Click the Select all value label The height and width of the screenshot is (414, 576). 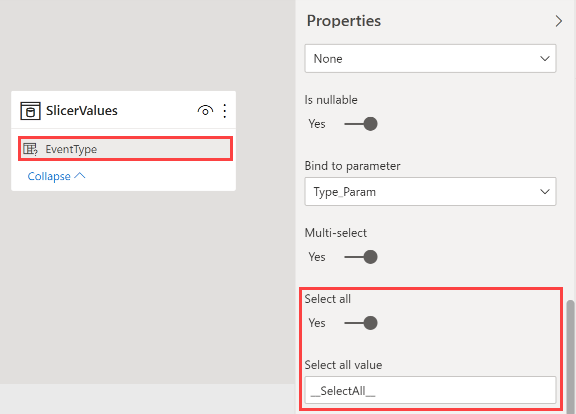point(343,365)
